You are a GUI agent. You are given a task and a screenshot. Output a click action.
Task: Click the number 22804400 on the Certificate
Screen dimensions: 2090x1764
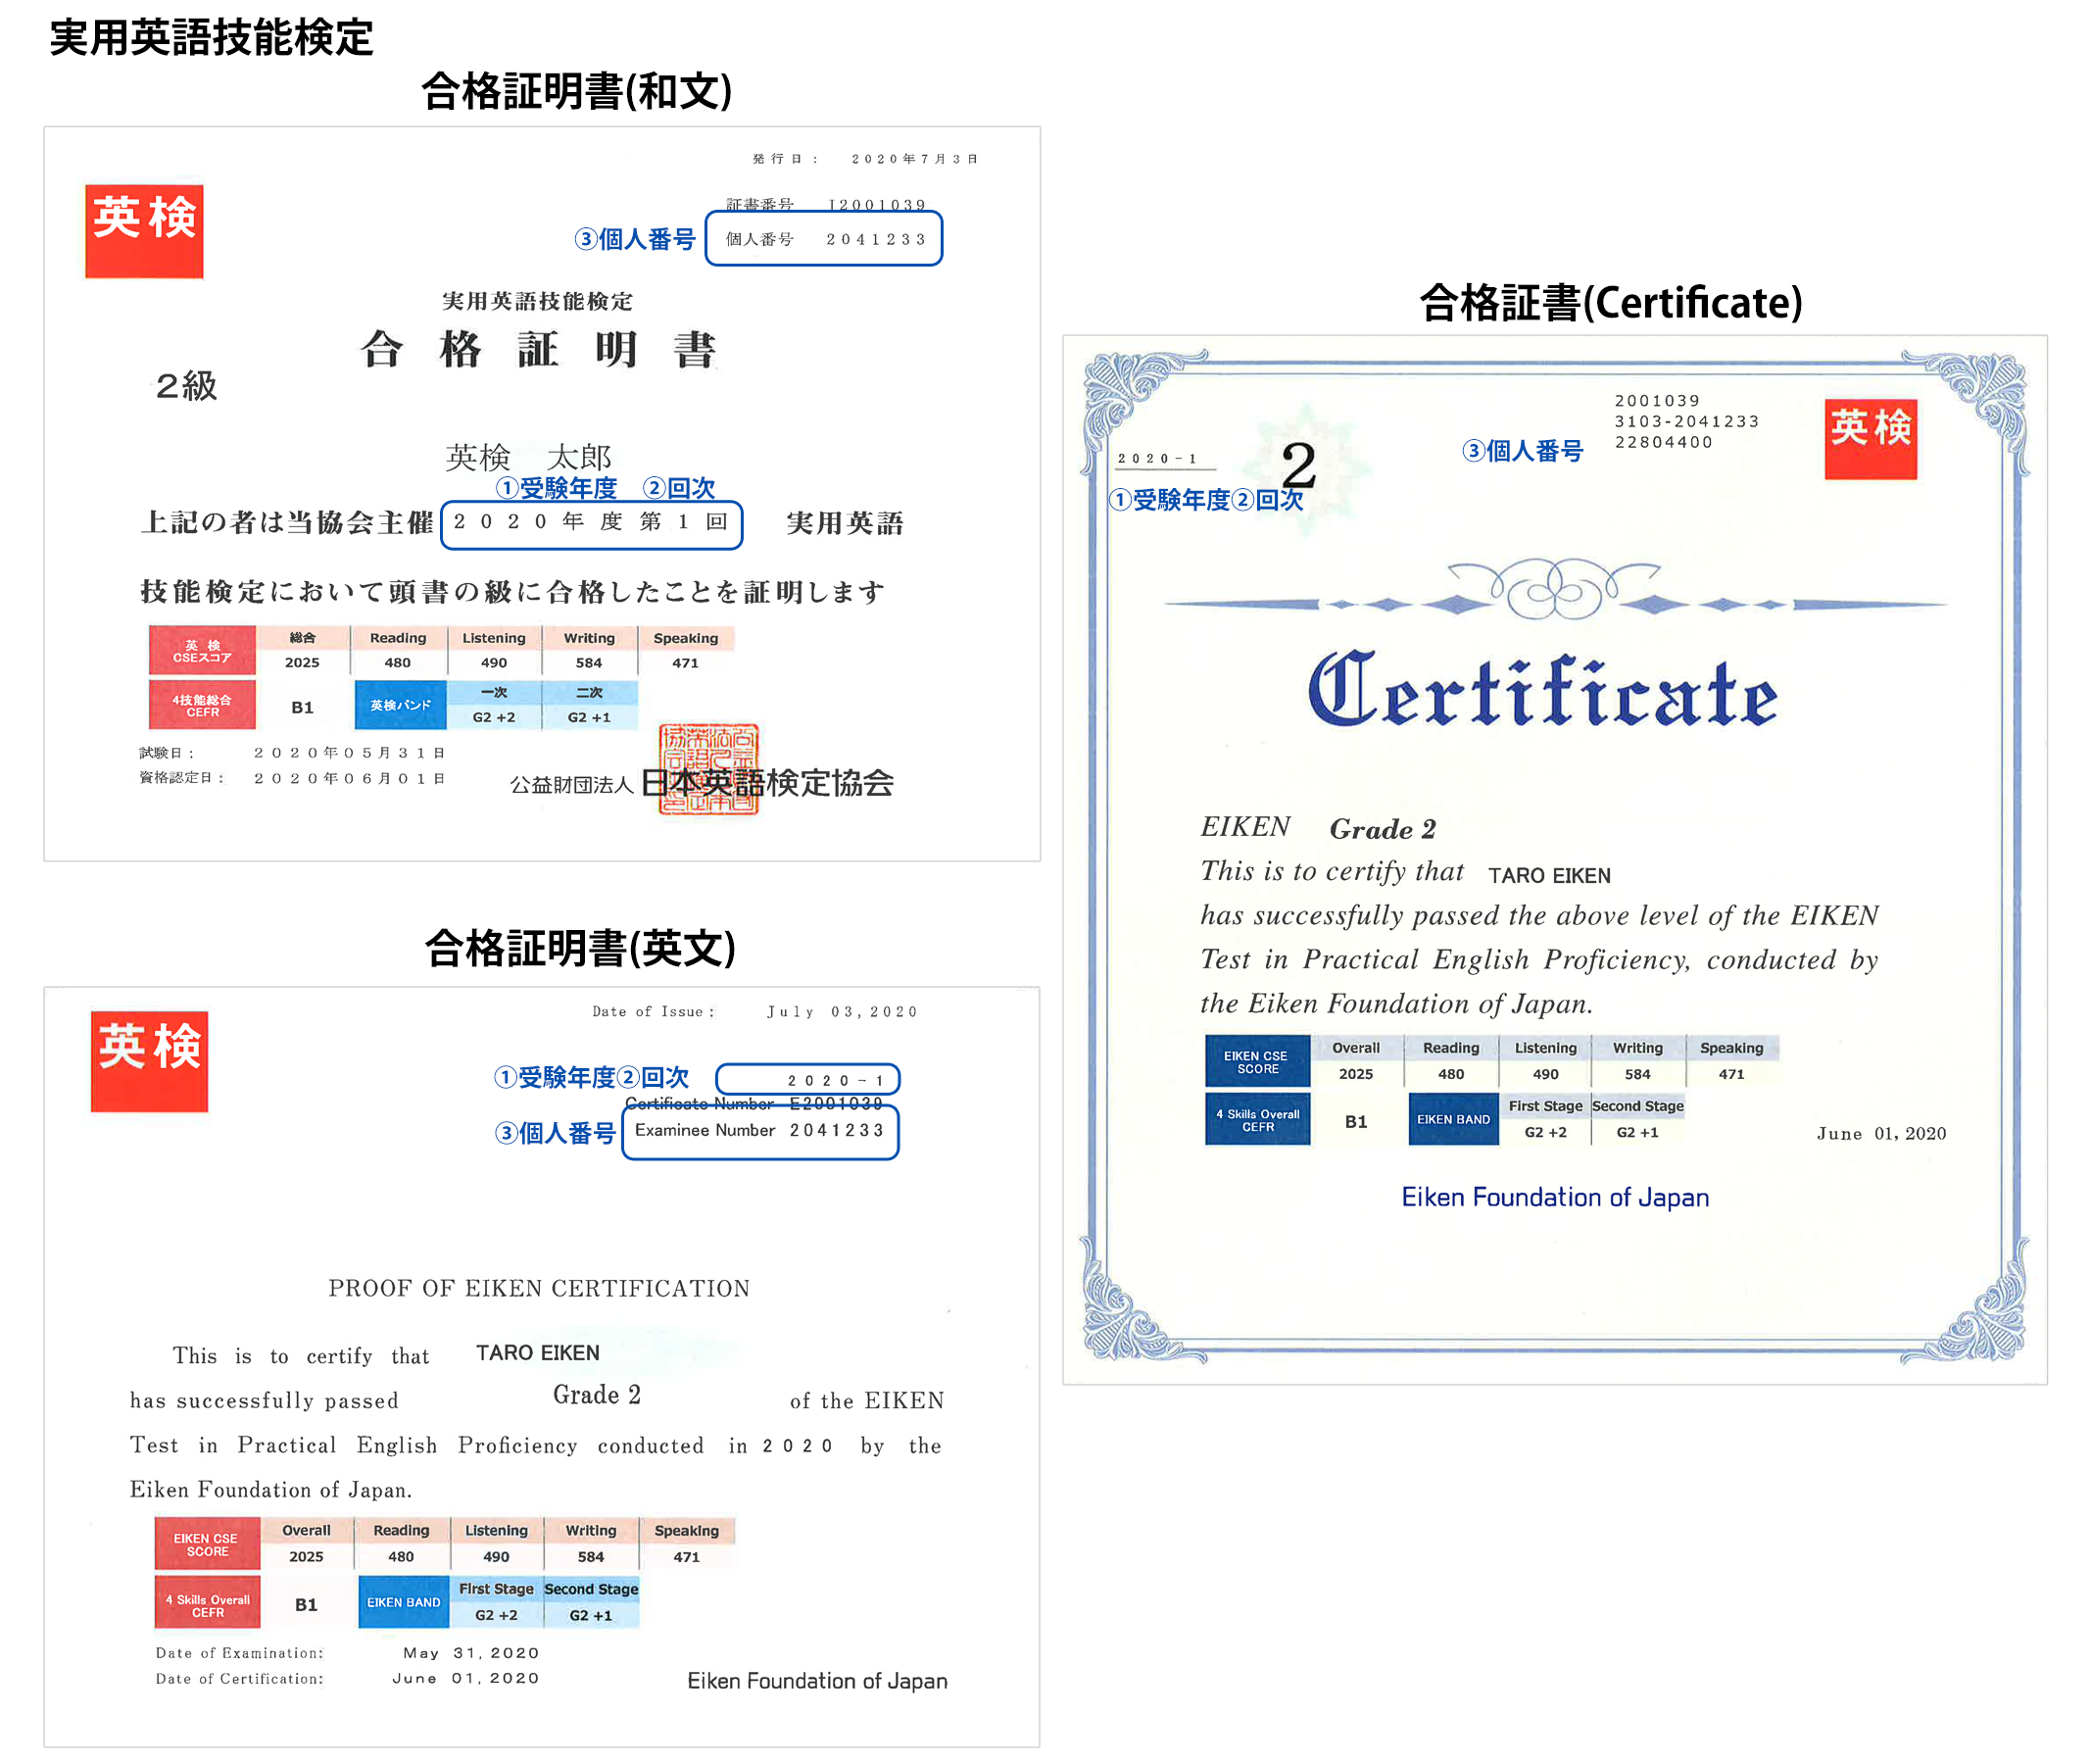pos(1664,442)
